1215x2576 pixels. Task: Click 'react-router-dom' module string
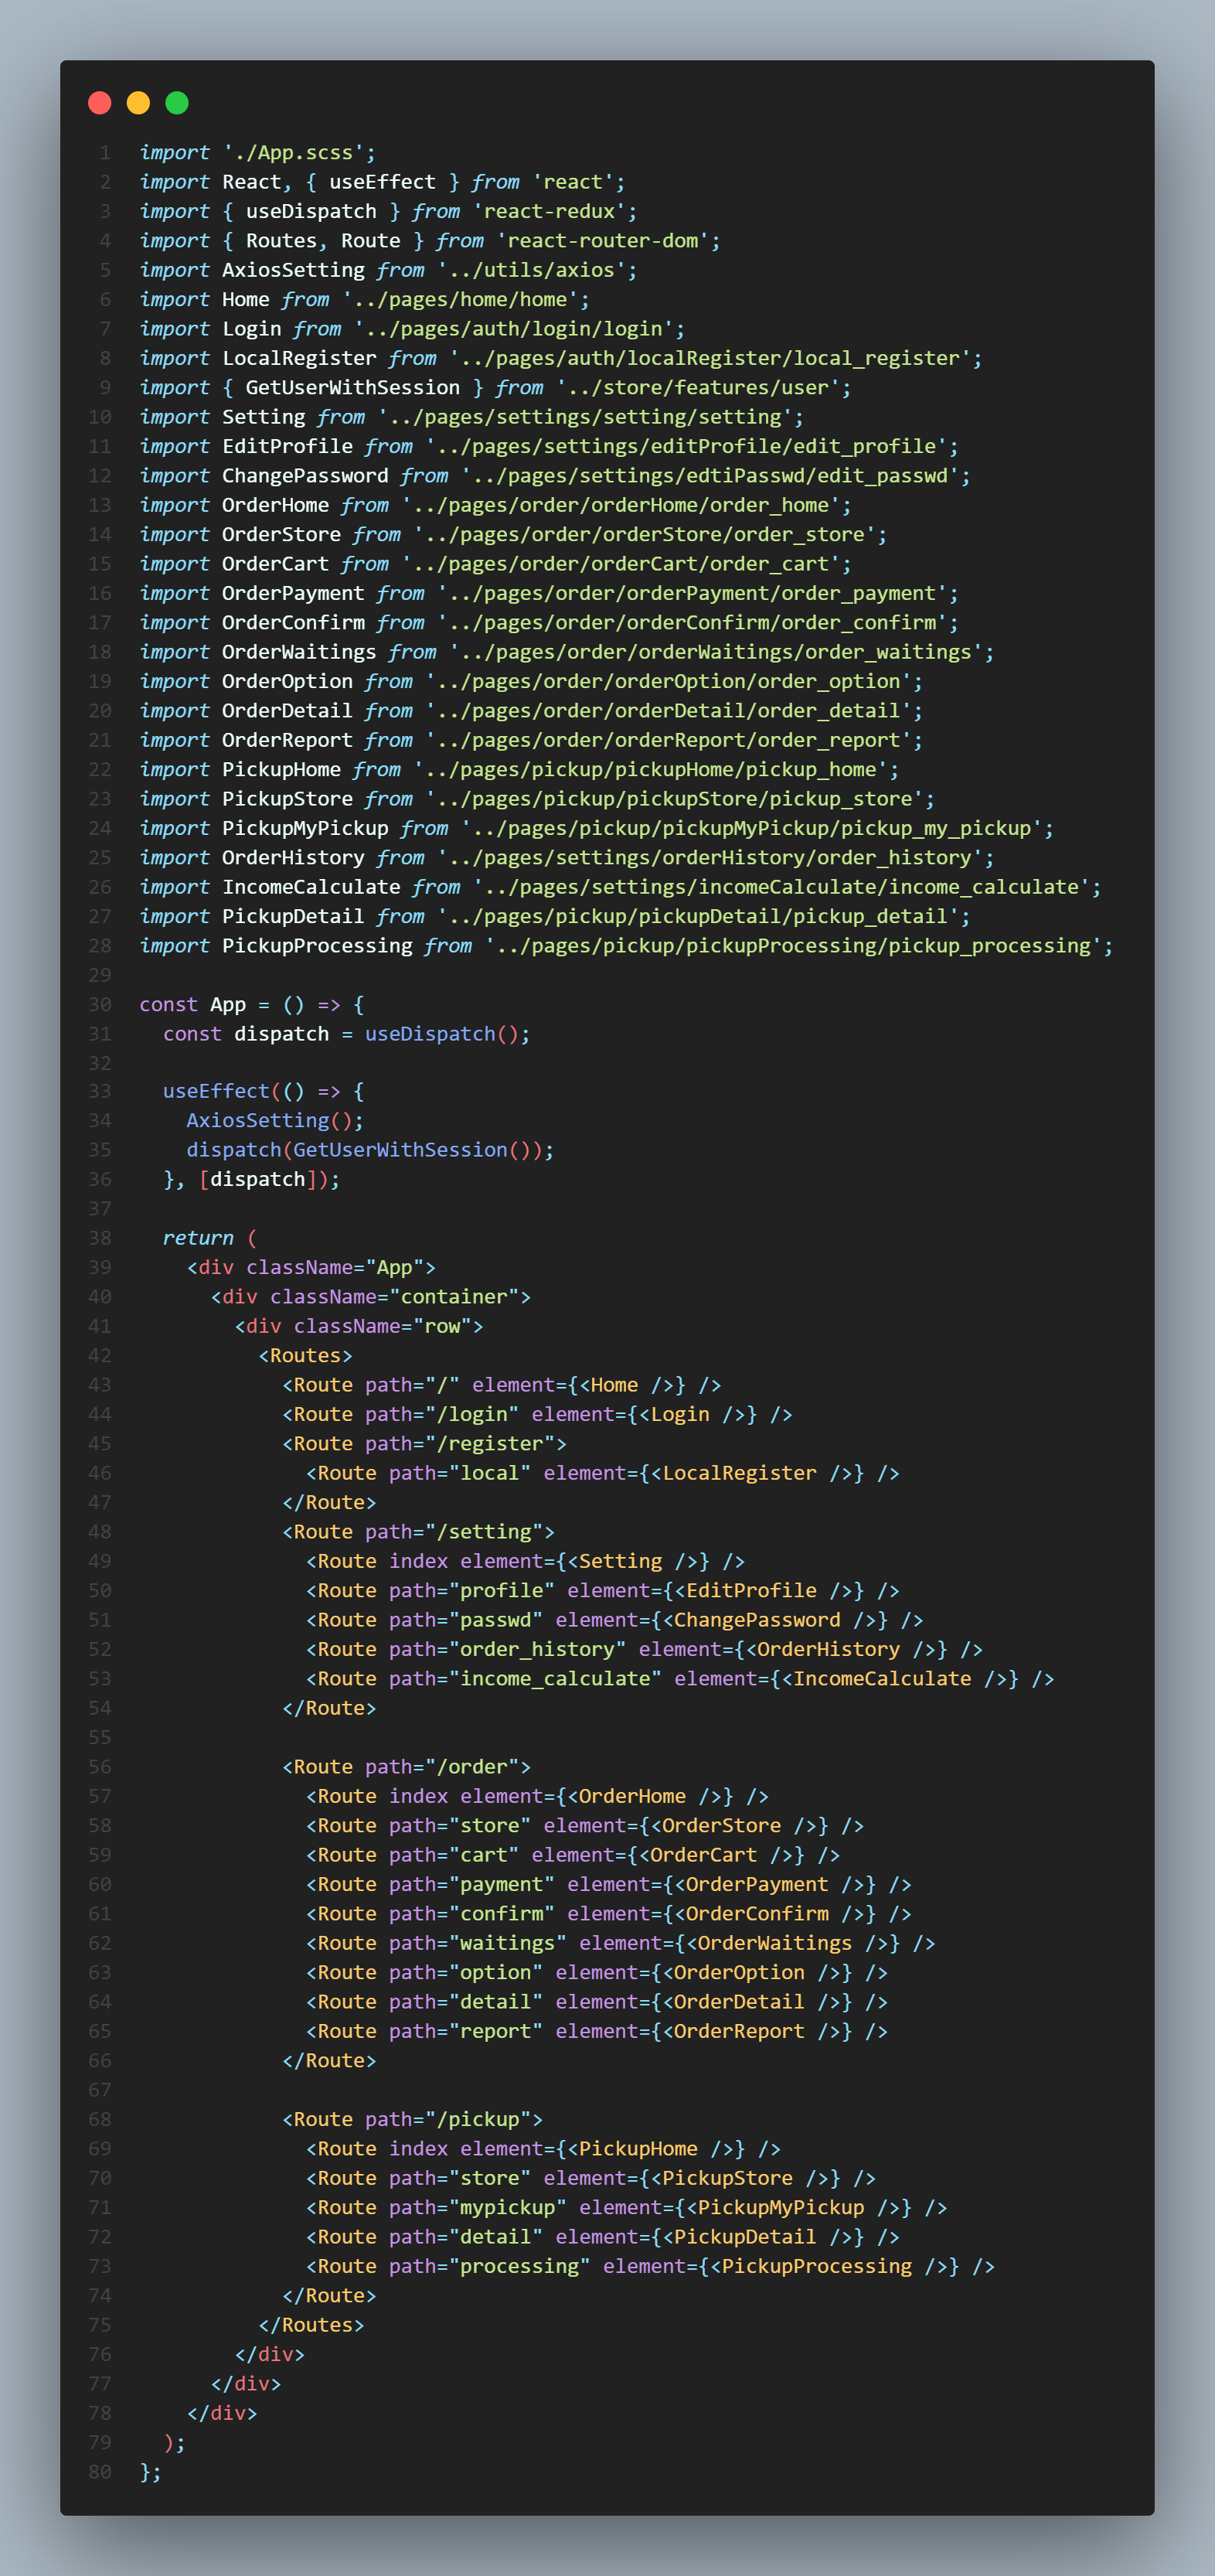coord(603,241)
